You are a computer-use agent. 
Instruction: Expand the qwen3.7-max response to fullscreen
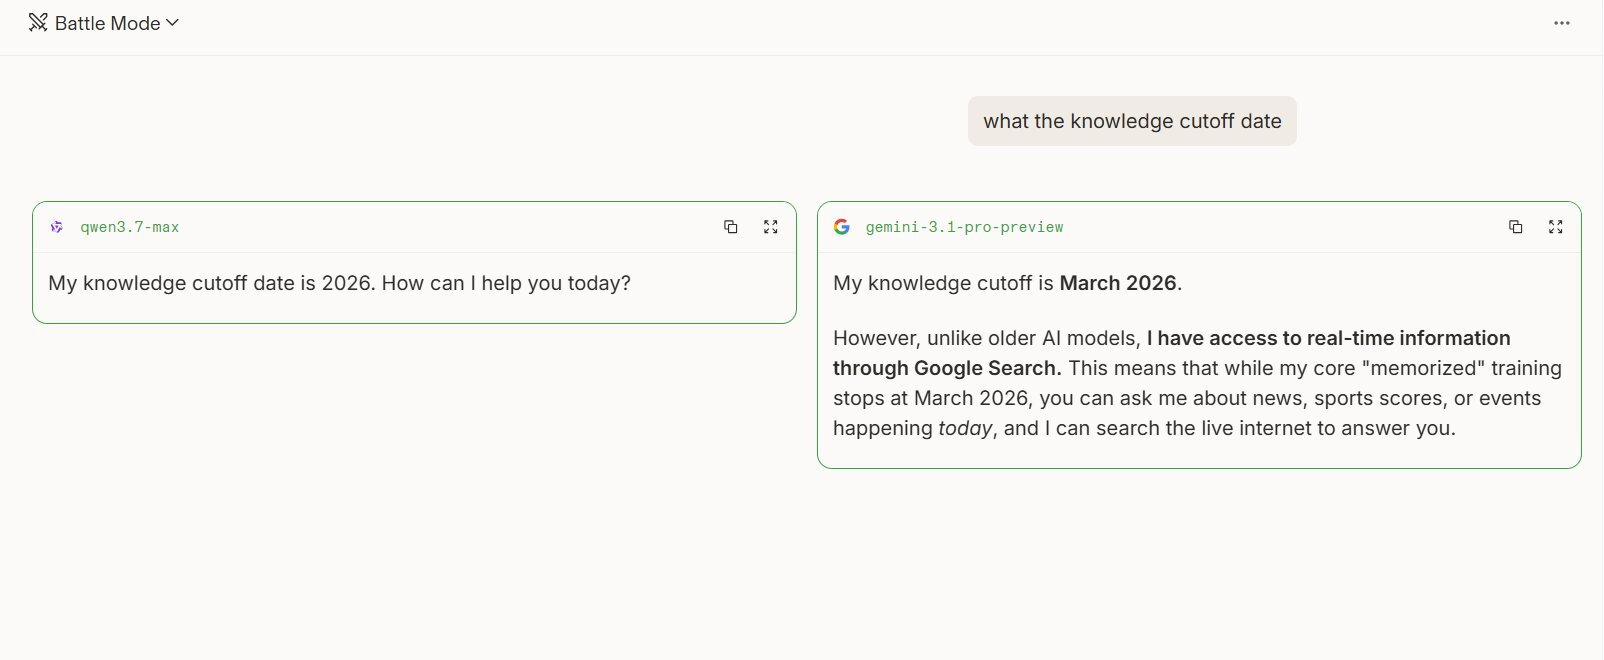click(x=770, y=227)
